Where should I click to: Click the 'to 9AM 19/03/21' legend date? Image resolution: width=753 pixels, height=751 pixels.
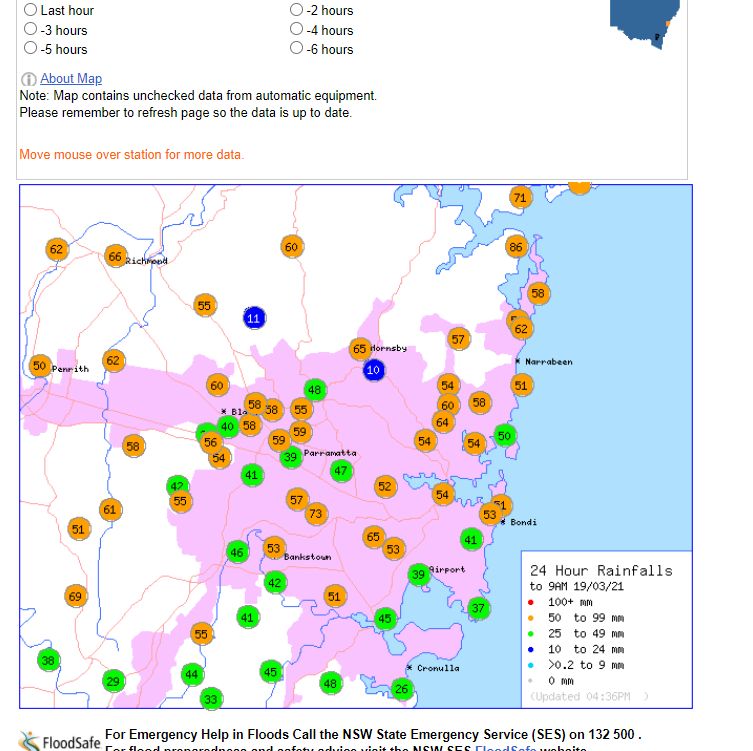click(x=576, y=586)
